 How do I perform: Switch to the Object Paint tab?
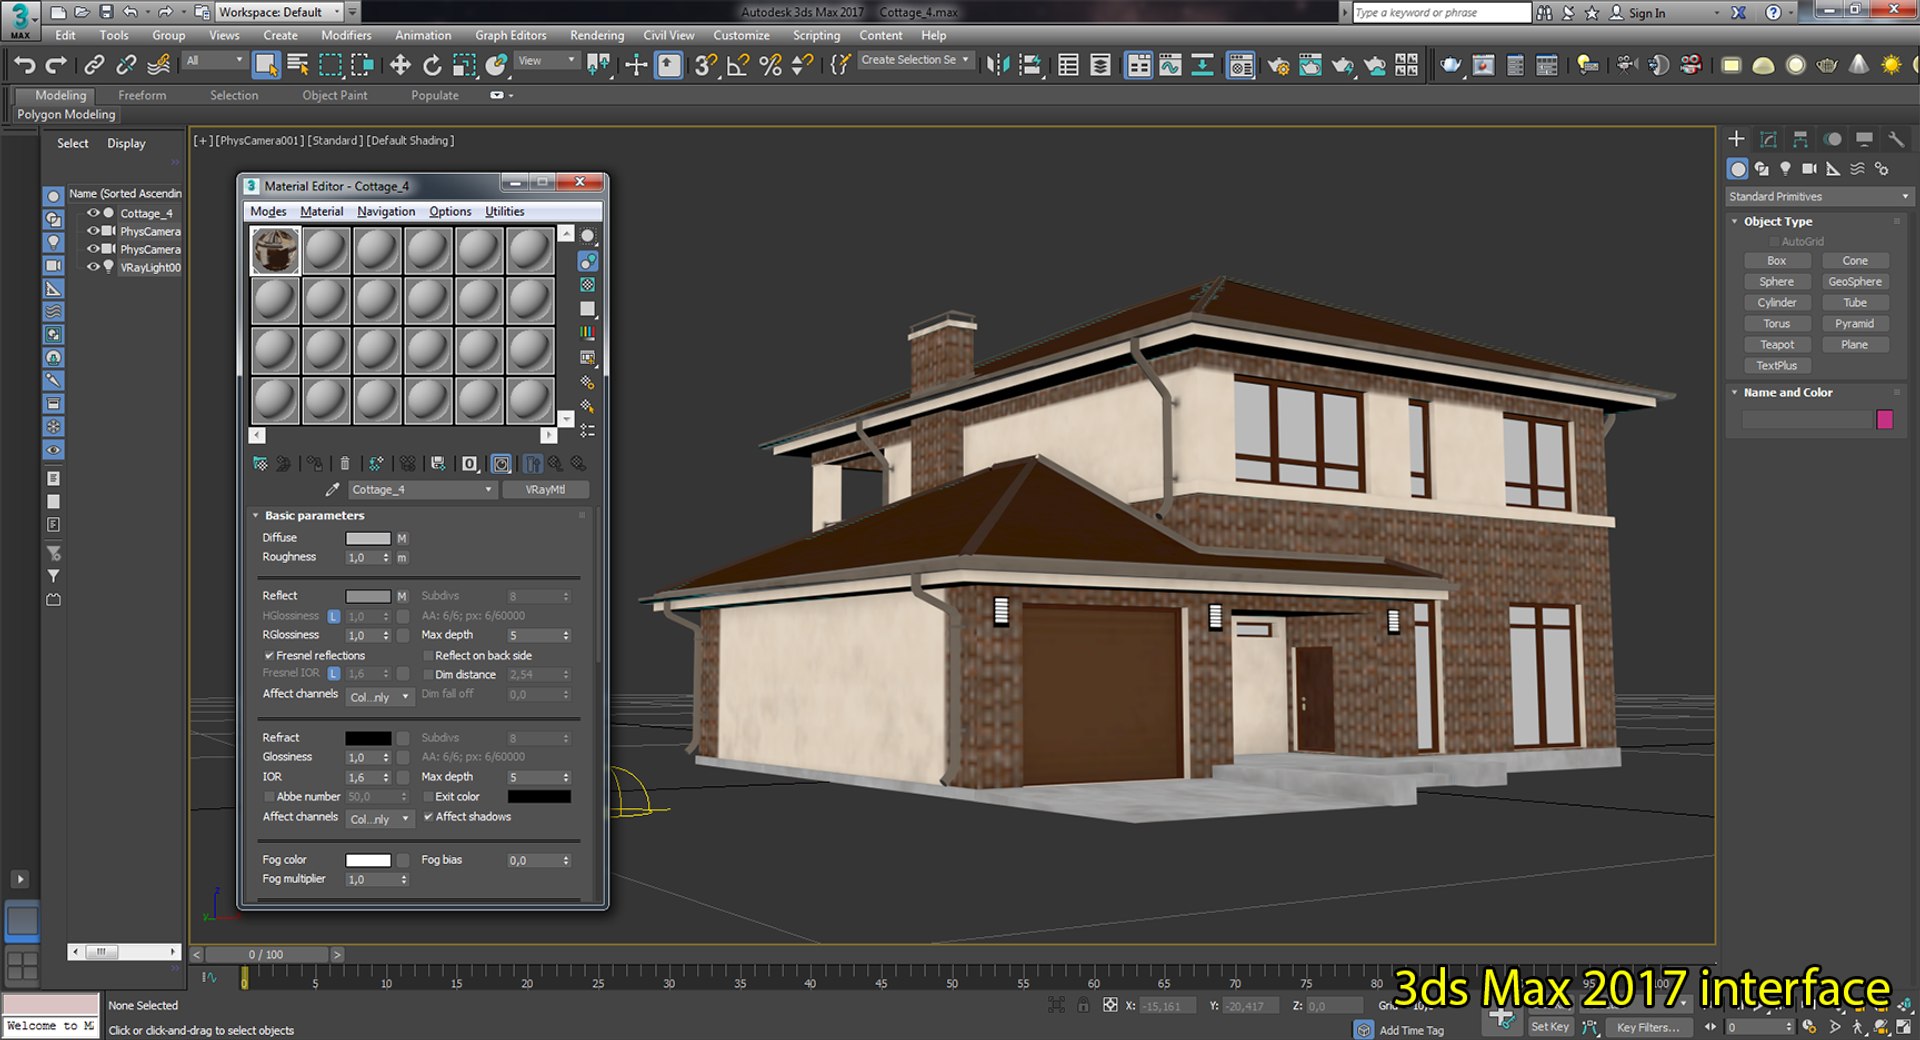click(x=335, y=95)
